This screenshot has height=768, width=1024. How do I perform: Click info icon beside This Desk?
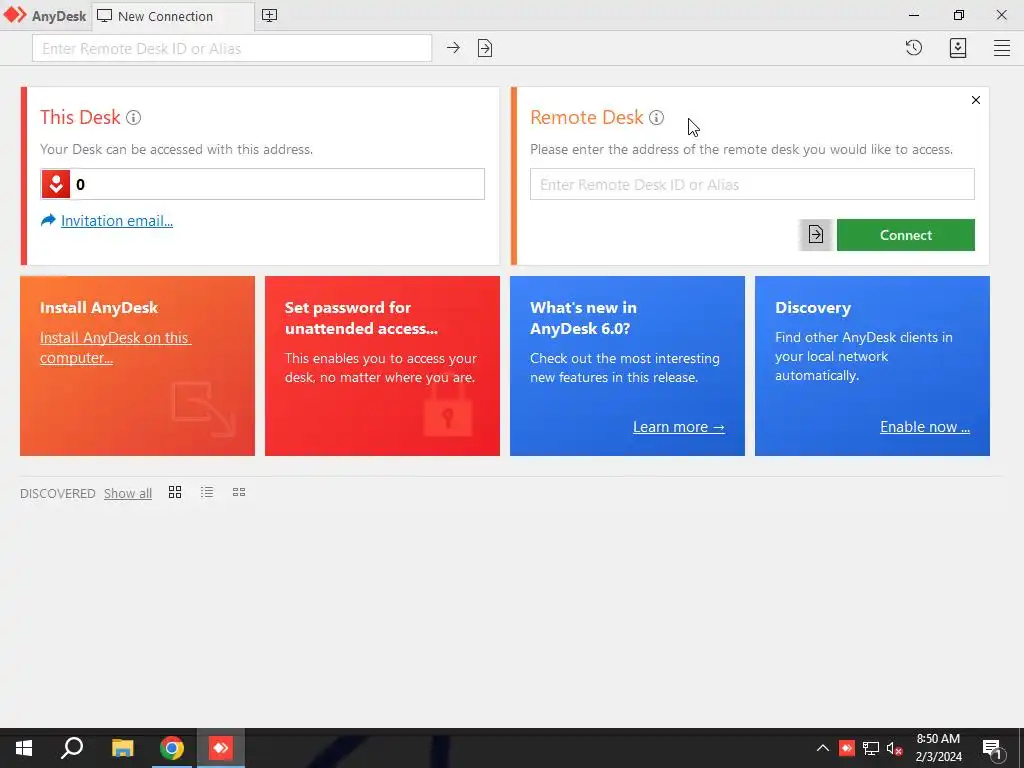point(133,118)
